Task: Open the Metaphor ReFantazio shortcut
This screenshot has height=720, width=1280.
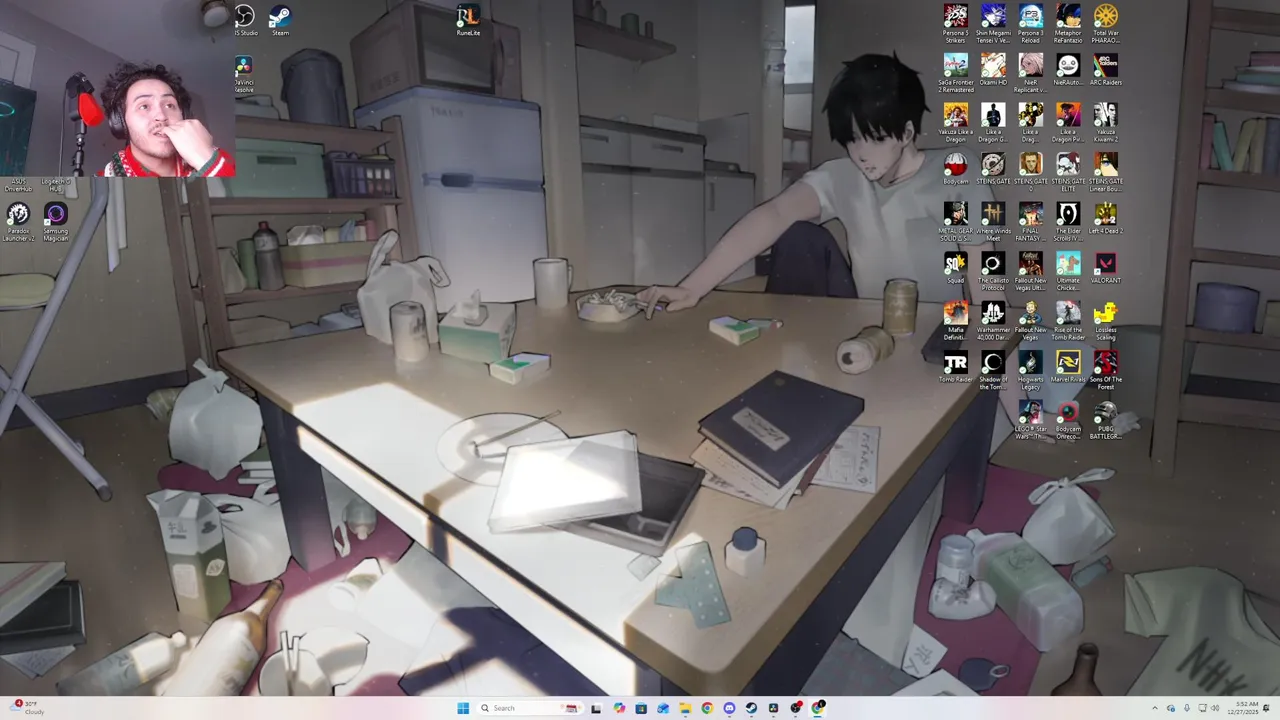Action: (x=1068, y=22)
